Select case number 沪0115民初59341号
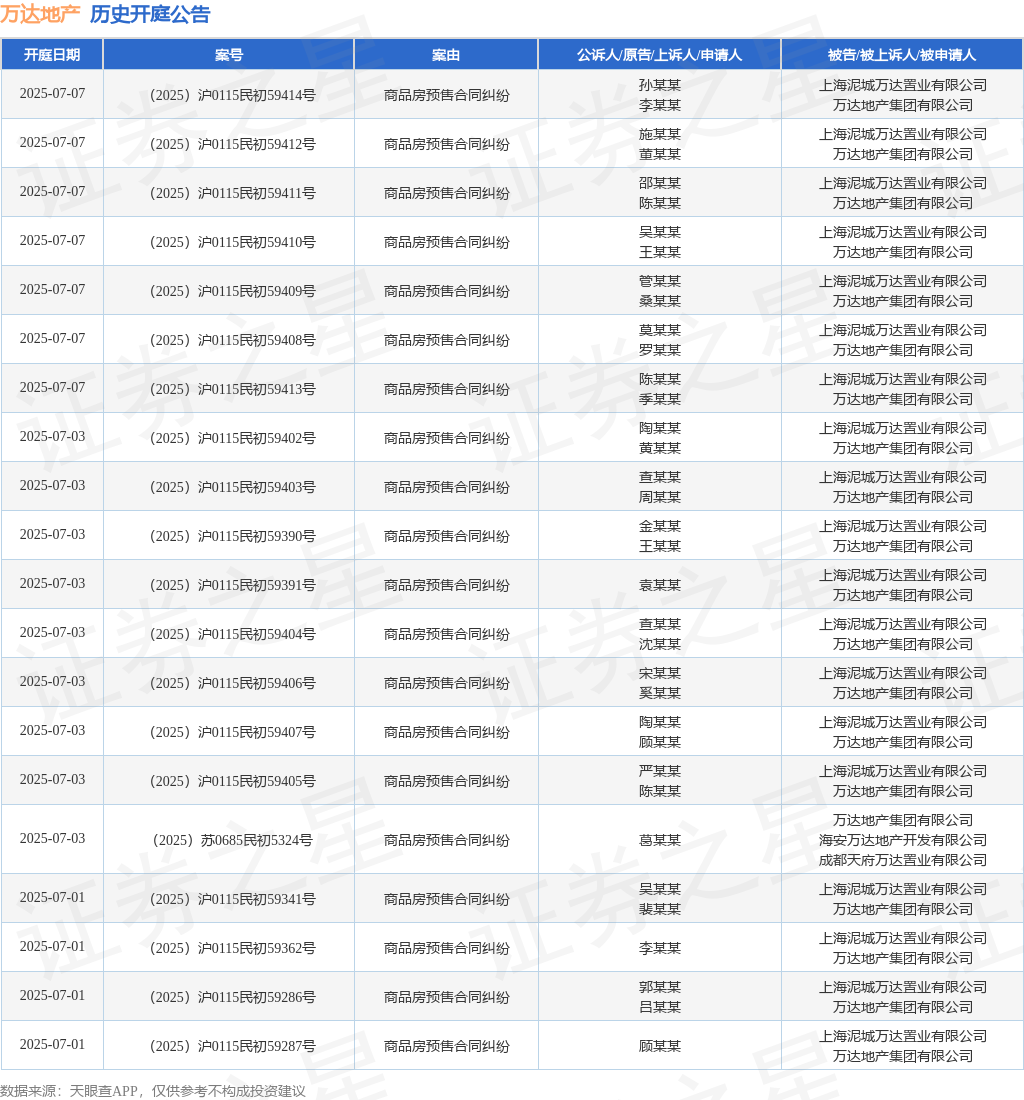The image size is (1024, 1100). 232,899
